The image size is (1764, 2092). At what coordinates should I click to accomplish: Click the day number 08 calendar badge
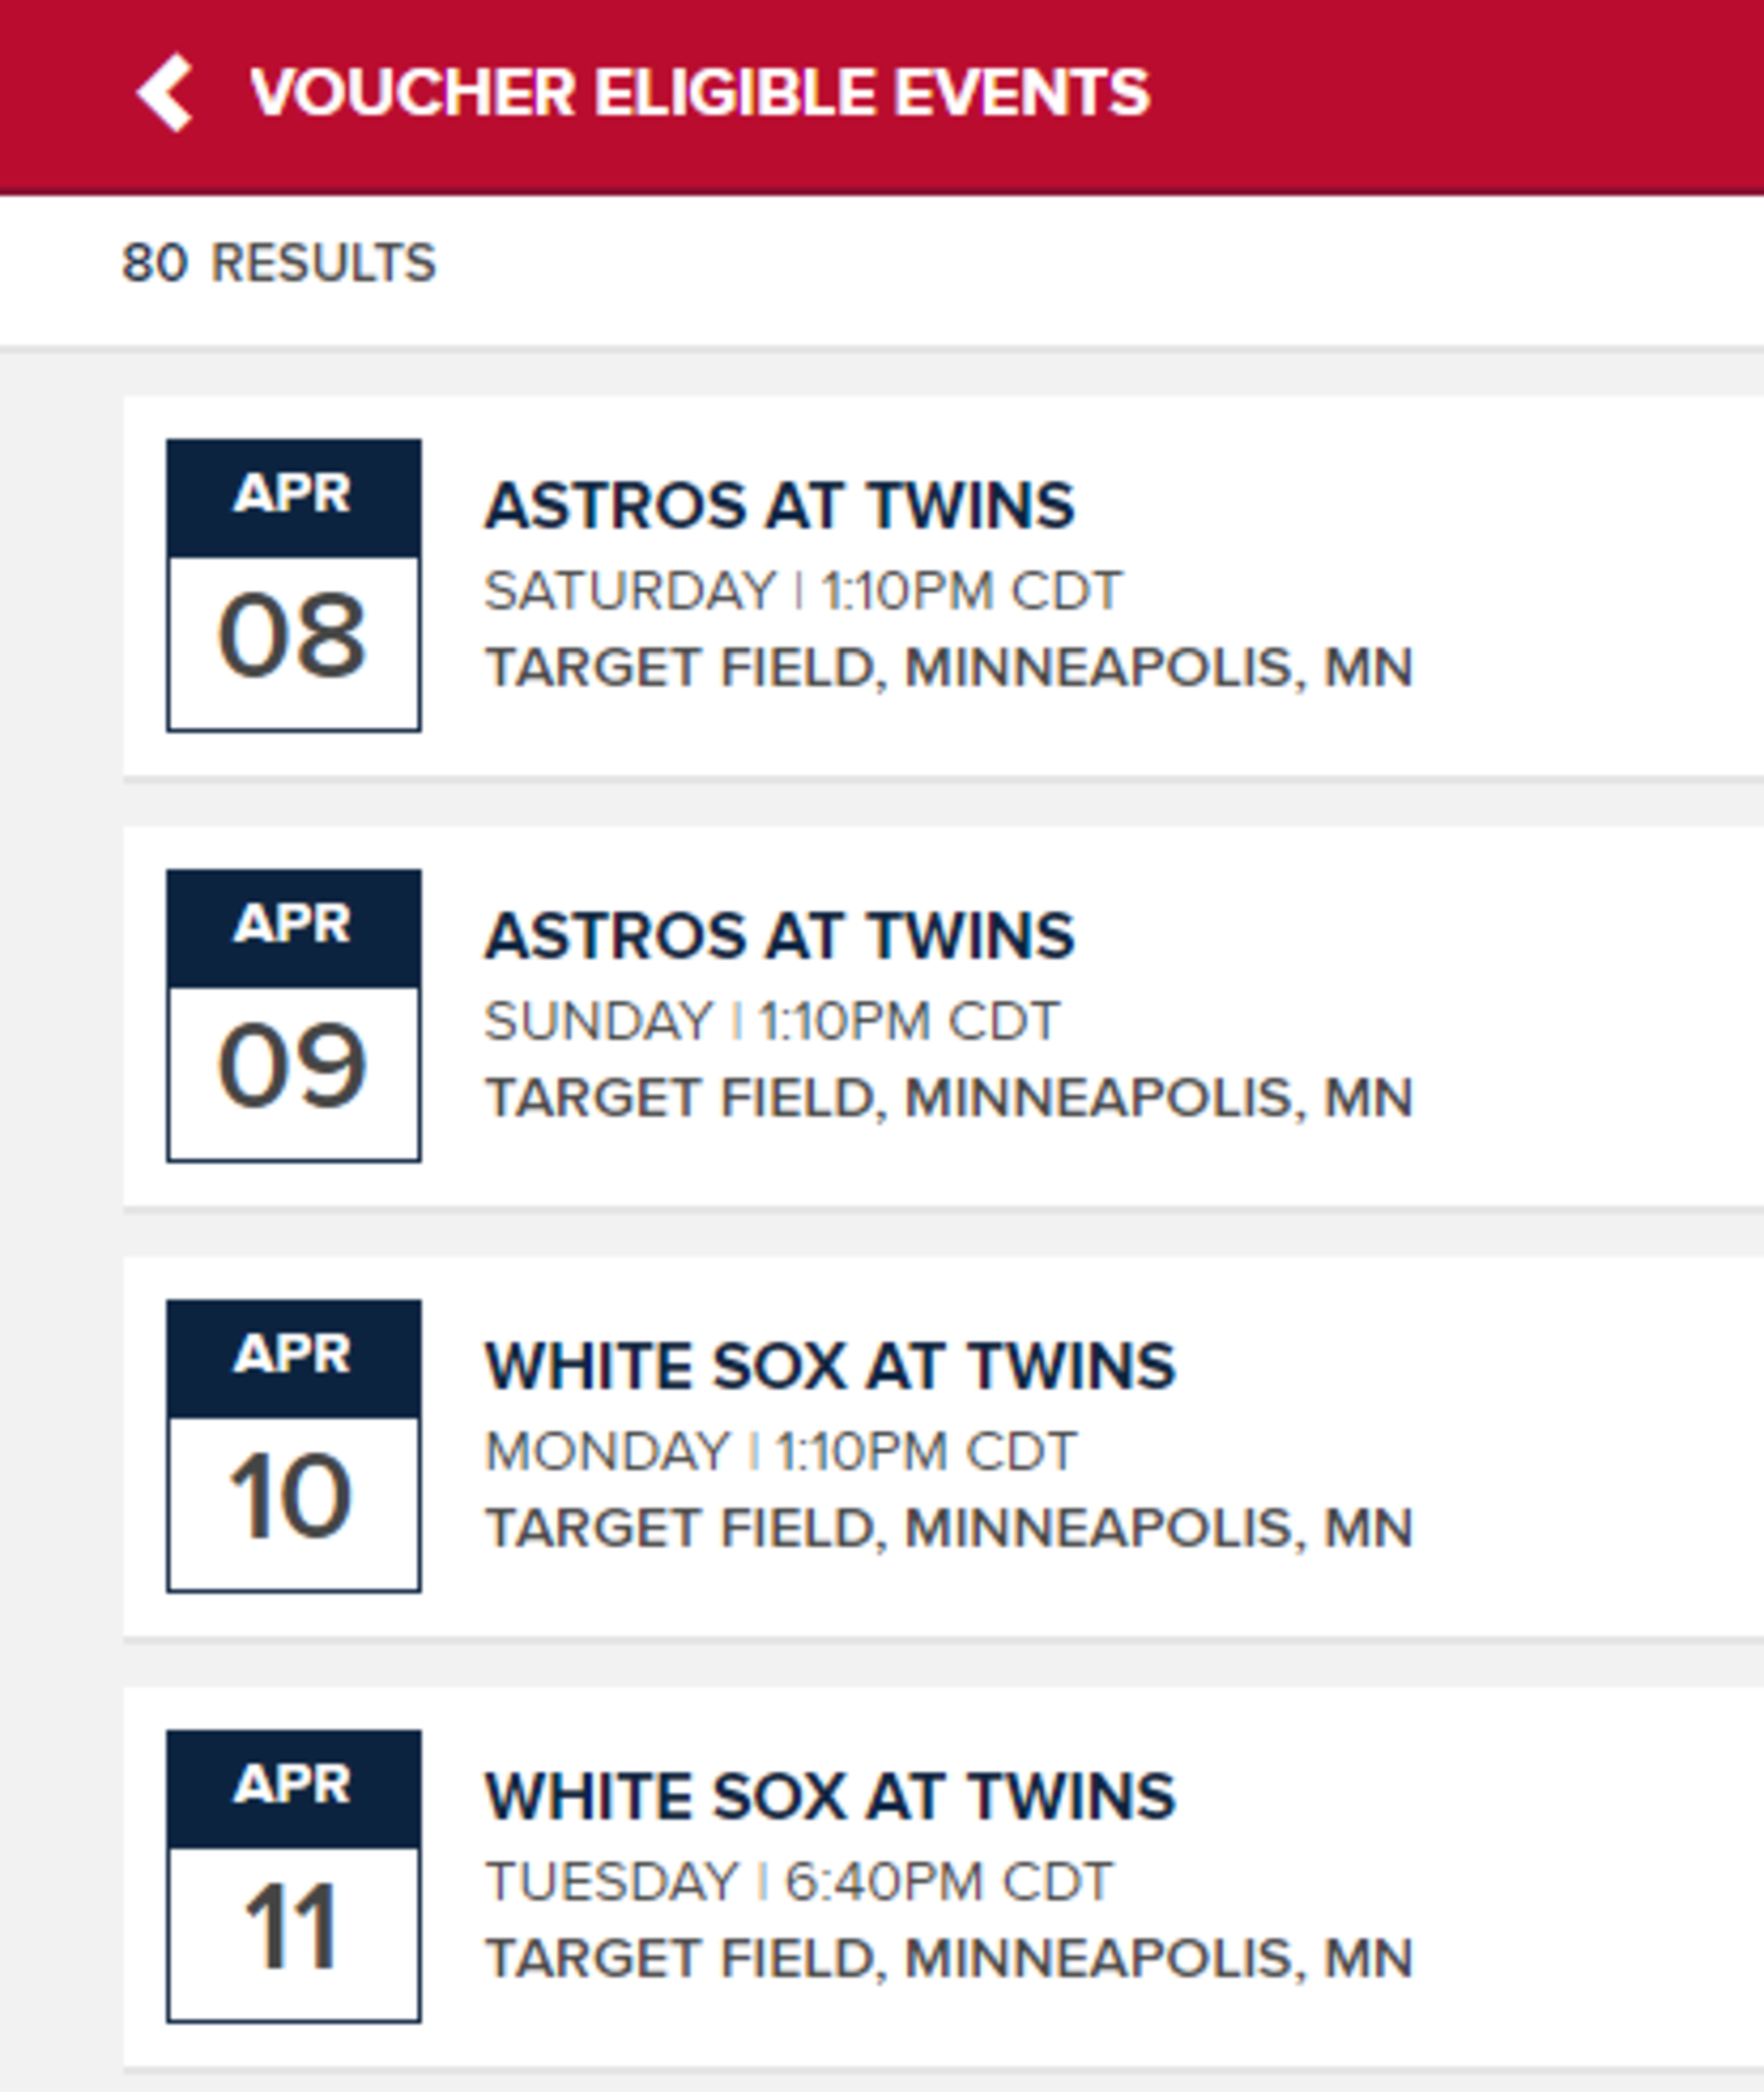[292, 637]
